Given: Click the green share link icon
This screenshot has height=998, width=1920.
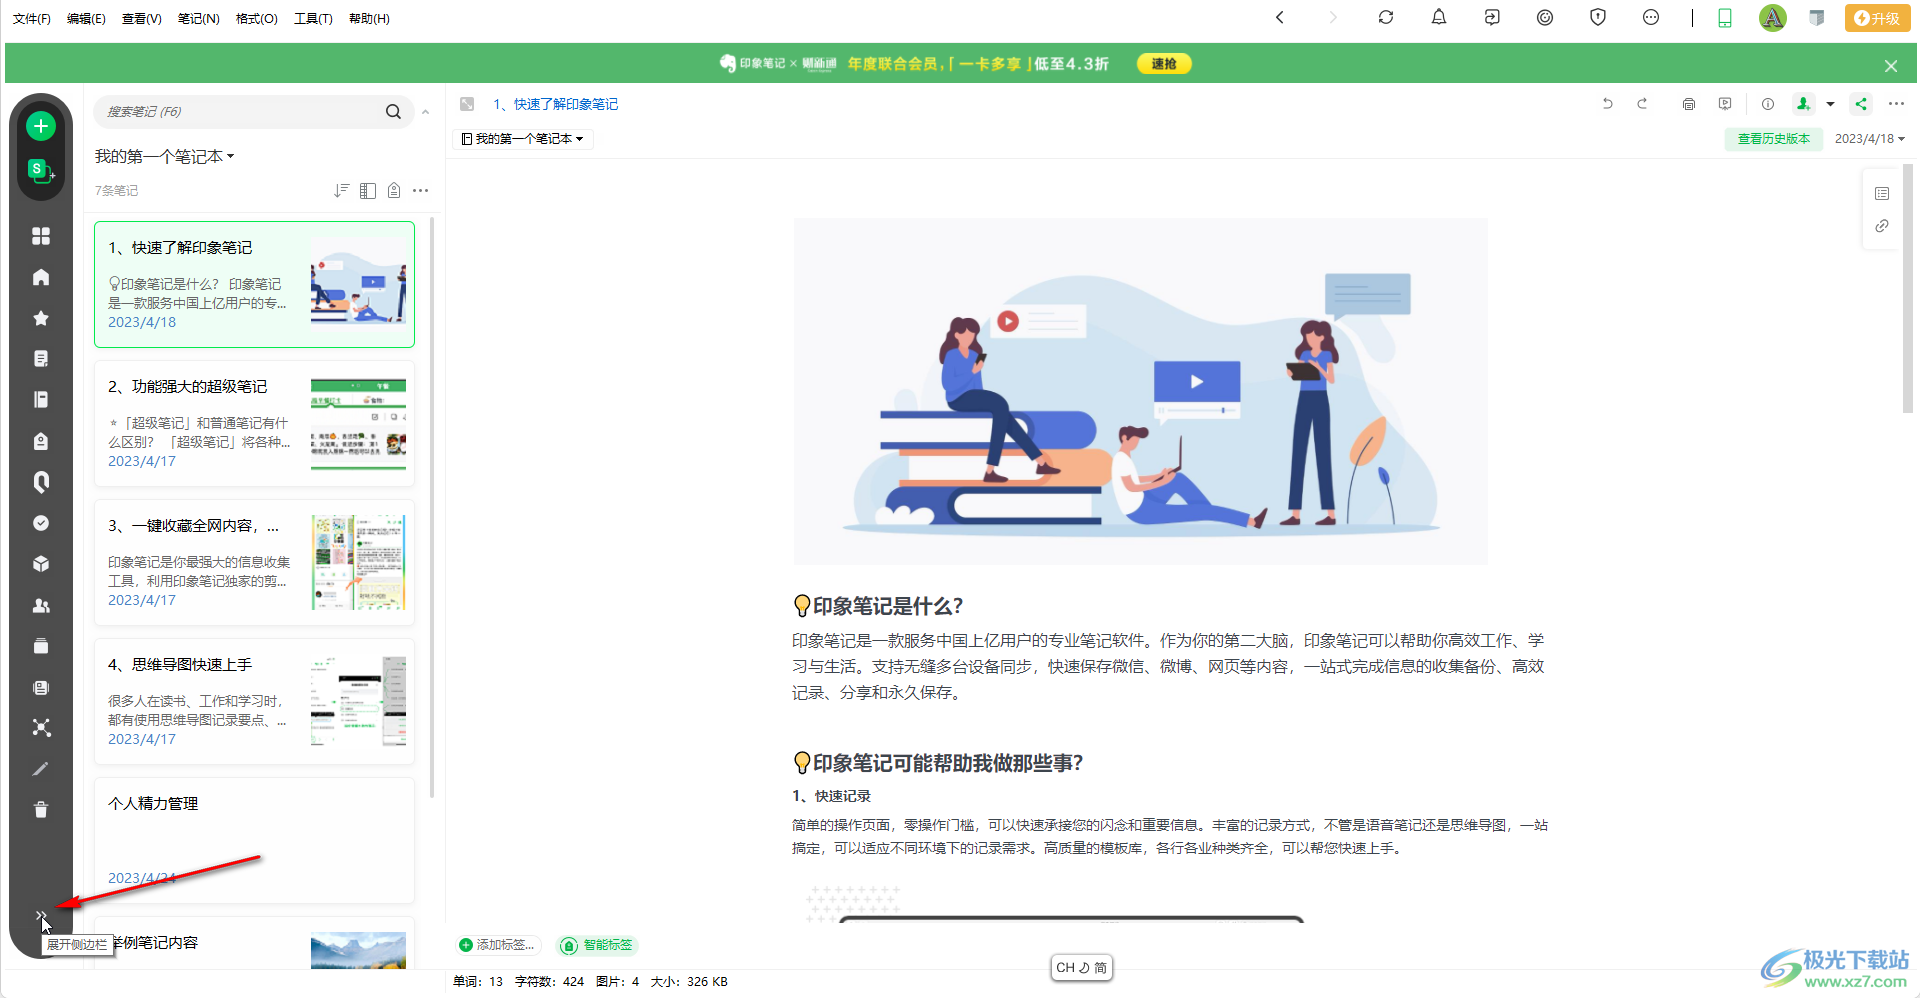Looking at the screenshot, I should [1861, 104].
